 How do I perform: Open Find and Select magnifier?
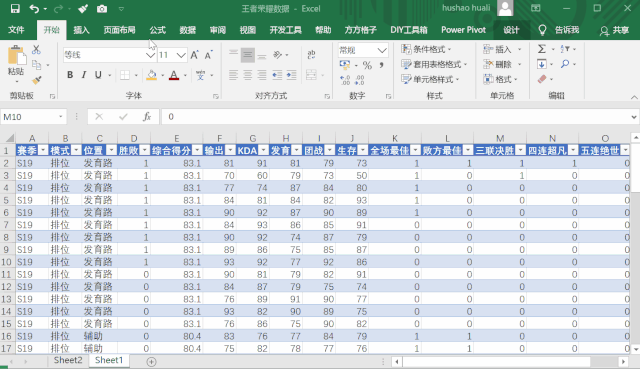click(565, 64)
